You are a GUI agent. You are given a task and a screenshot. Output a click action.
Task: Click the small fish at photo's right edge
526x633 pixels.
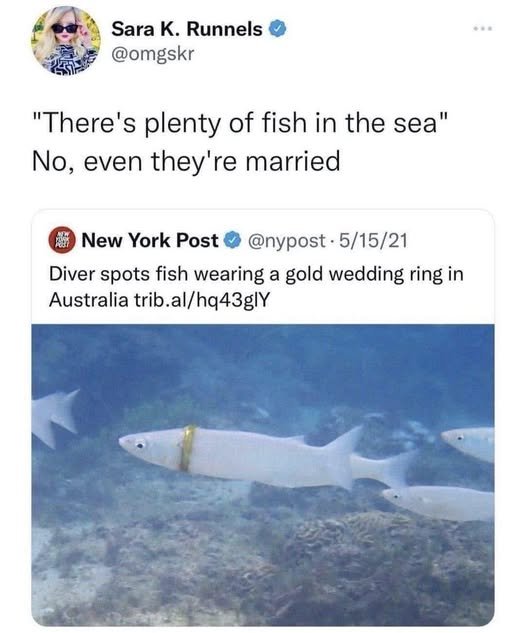(468, 443)
